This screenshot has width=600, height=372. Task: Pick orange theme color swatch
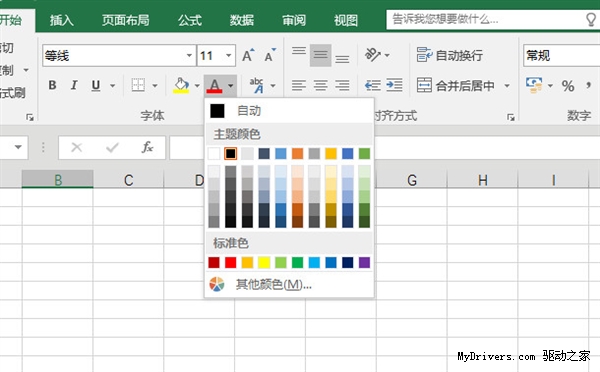click(x=297, y=153)
